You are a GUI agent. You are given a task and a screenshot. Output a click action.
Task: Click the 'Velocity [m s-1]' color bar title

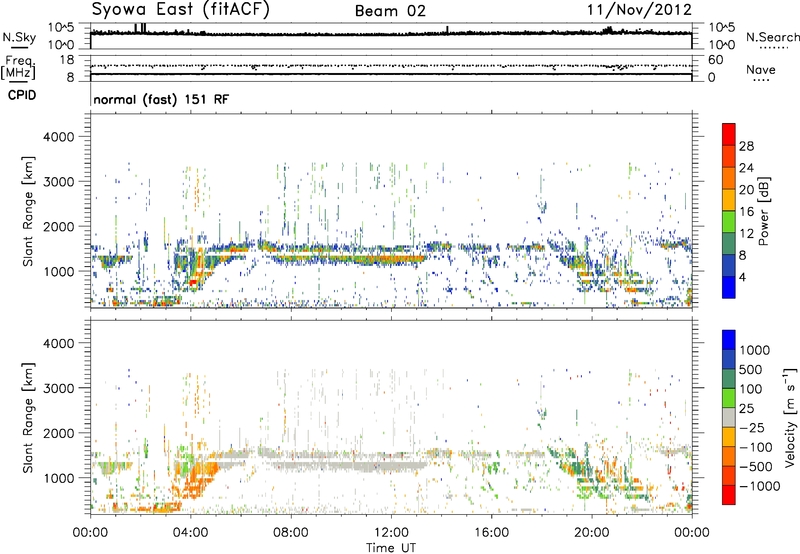[789, 417]
